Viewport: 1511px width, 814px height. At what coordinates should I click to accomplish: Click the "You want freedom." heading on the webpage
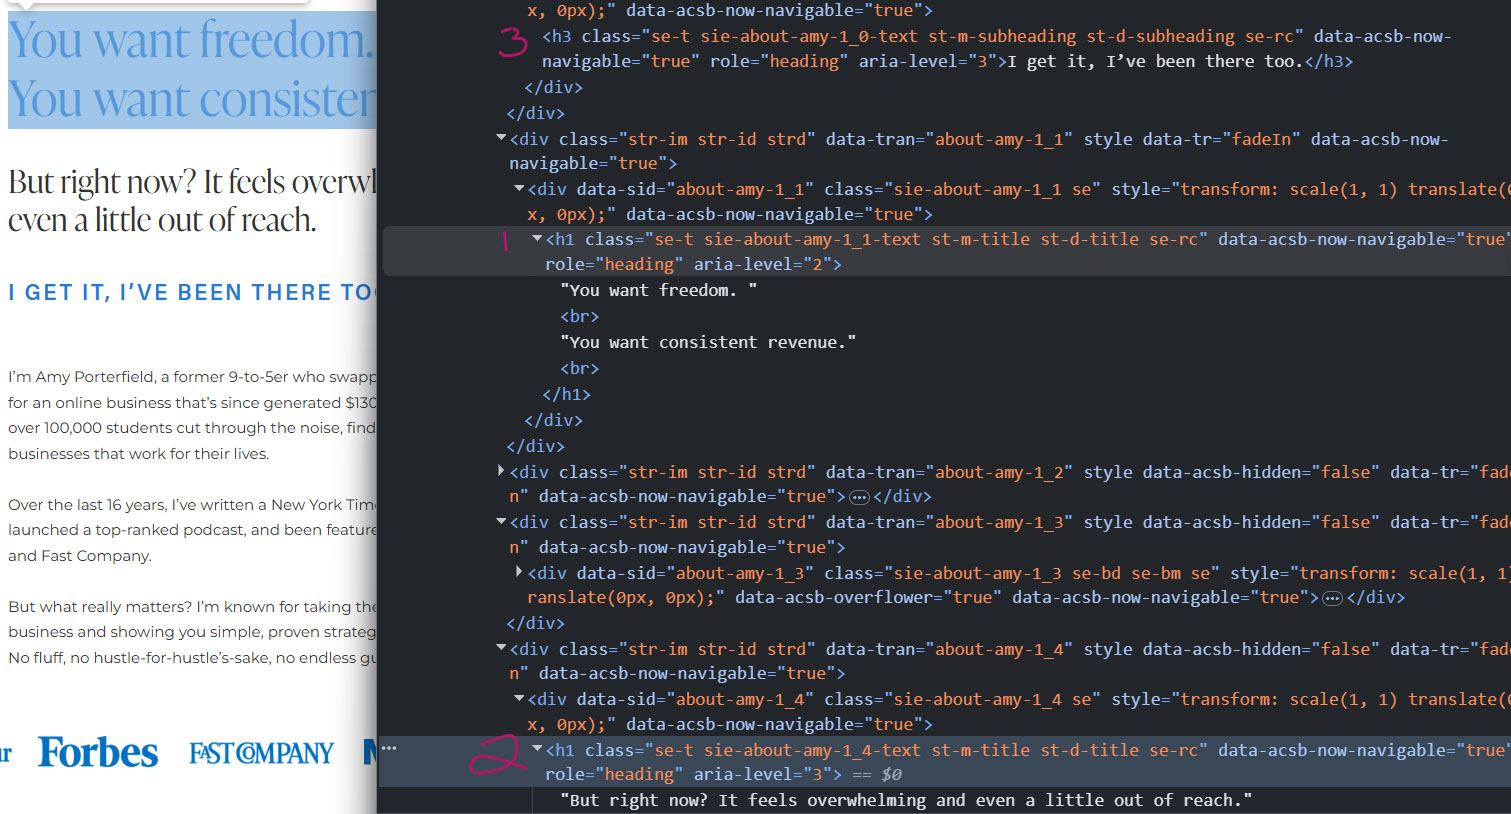click(191, 40)
